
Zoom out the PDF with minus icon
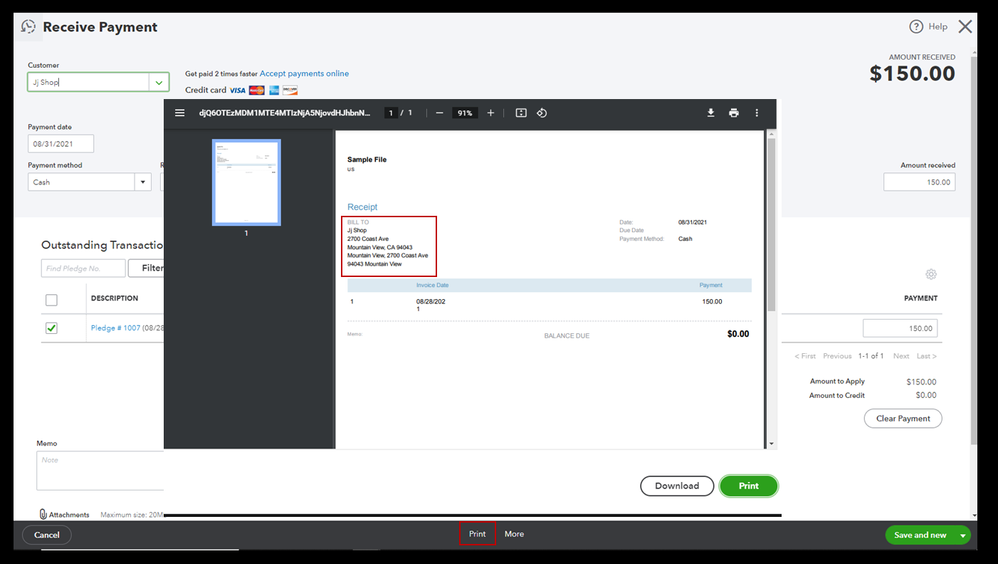(439, 113)
